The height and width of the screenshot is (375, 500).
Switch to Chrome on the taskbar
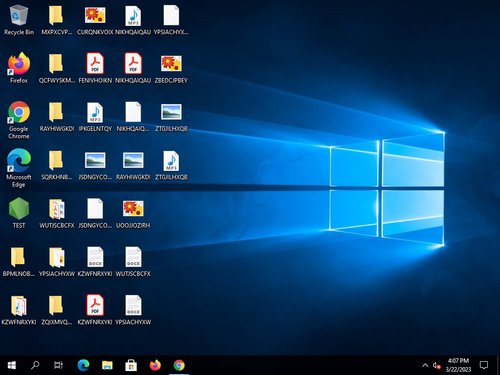pos(179,365)
